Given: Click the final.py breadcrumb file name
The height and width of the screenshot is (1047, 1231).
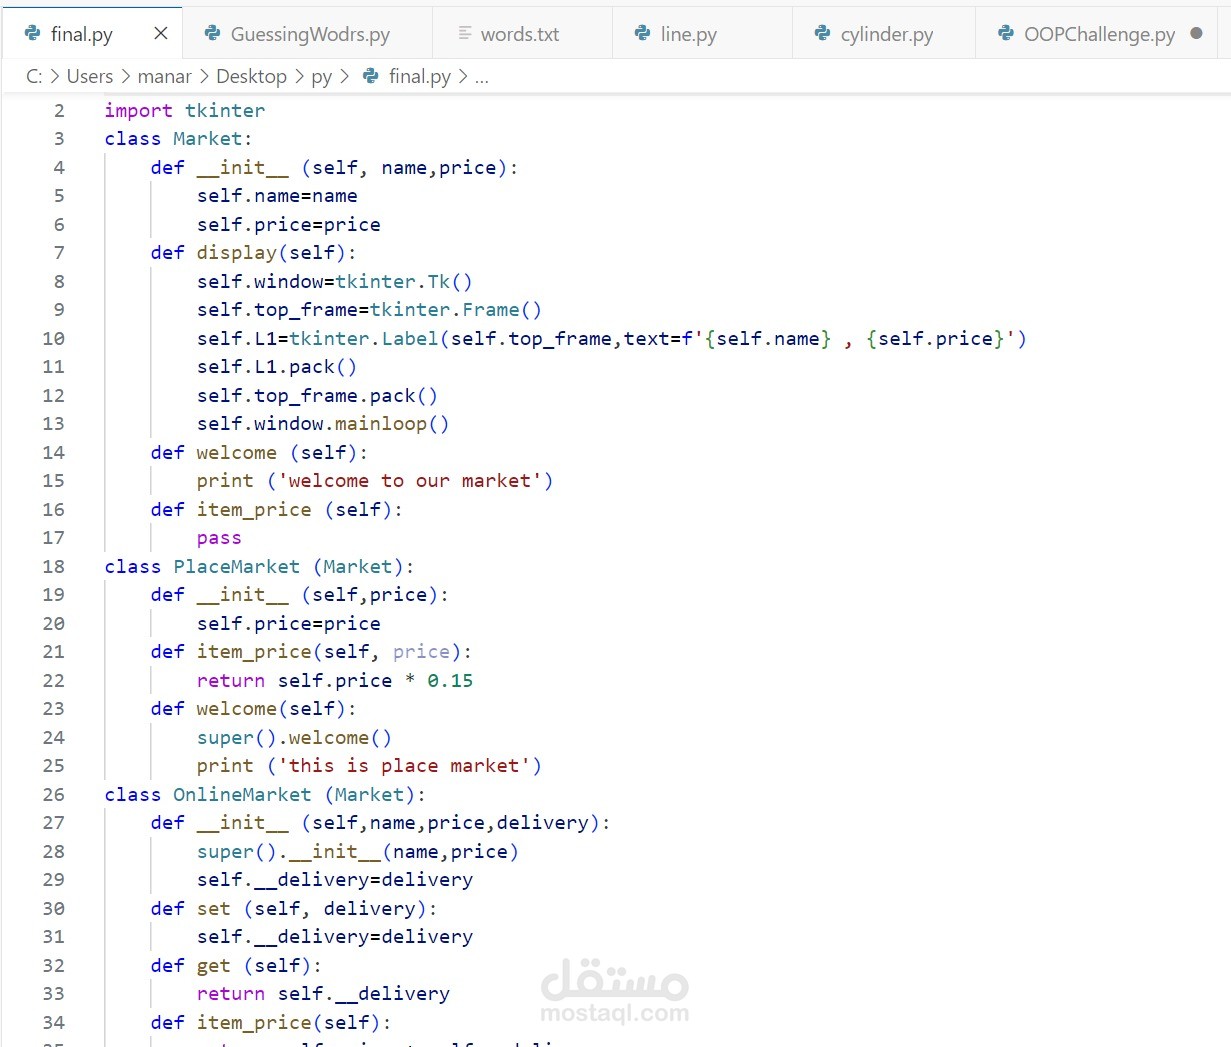Looking at the screenshot, I should (419, 76).
